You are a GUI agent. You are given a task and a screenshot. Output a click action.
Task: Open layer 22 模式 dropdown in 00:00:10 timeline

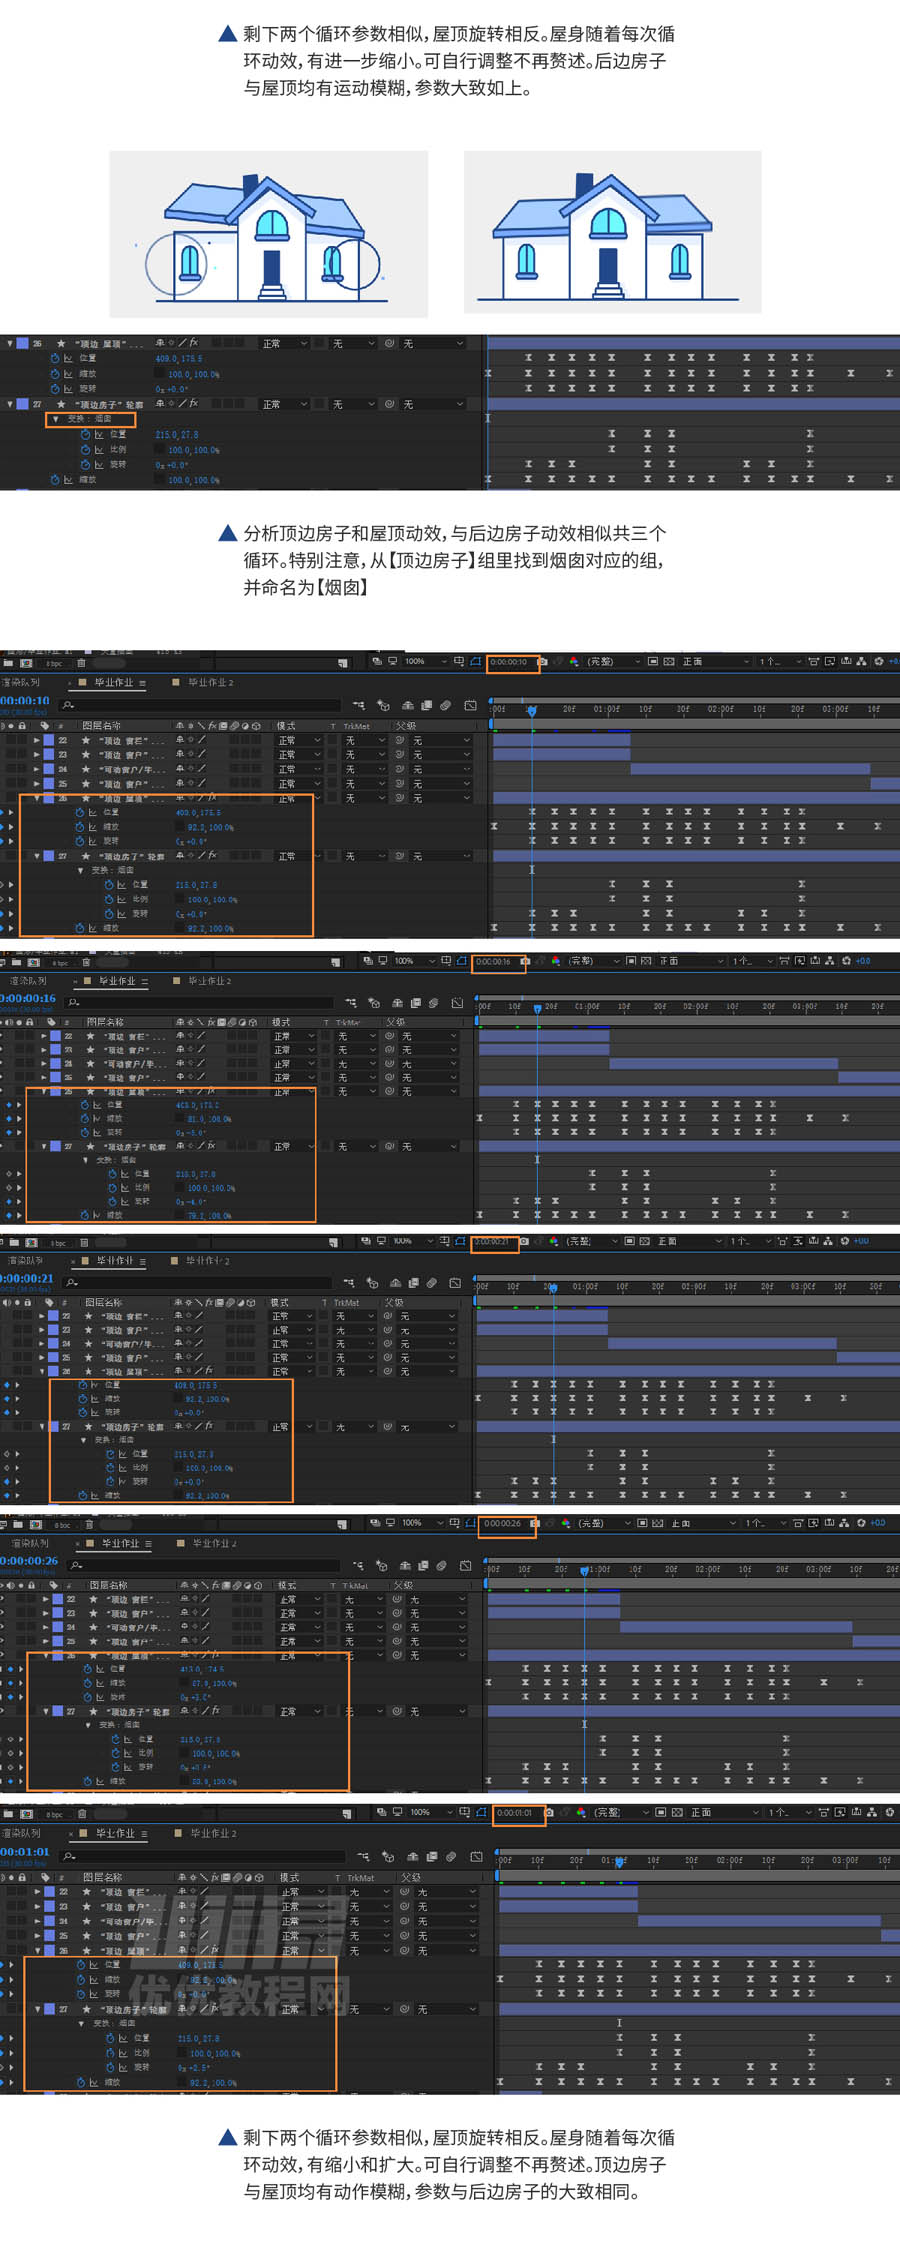pos(299,740)
